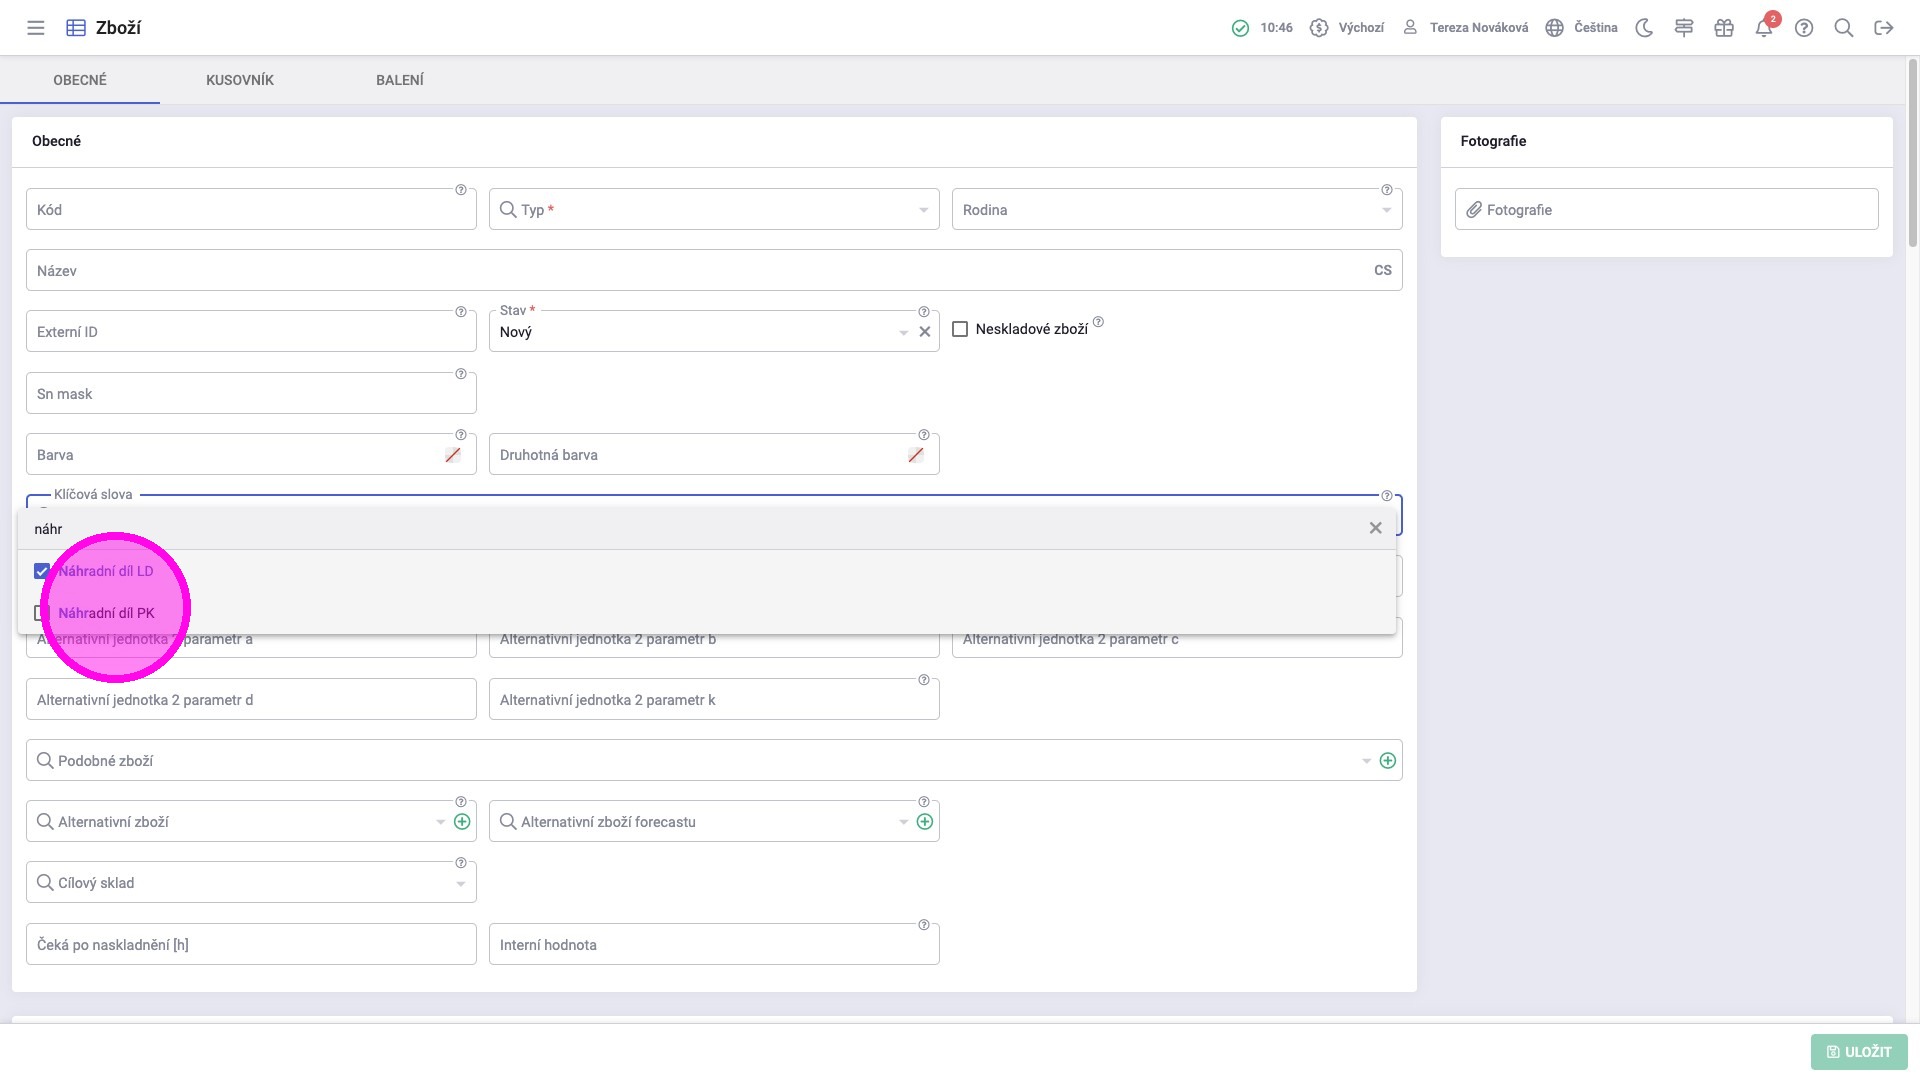Click the gift icon in header
Image resolution: width=1920 pixels, height=1080 pixels.
click(x=1724, y=28)
